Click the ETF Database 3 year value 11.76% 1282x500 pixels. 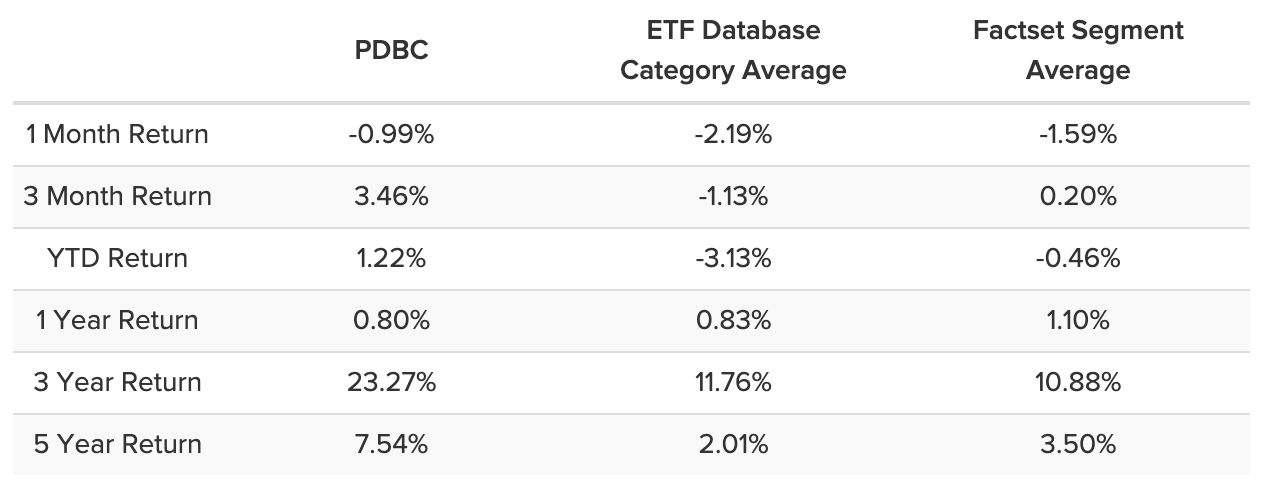click(x=733, y=382)
